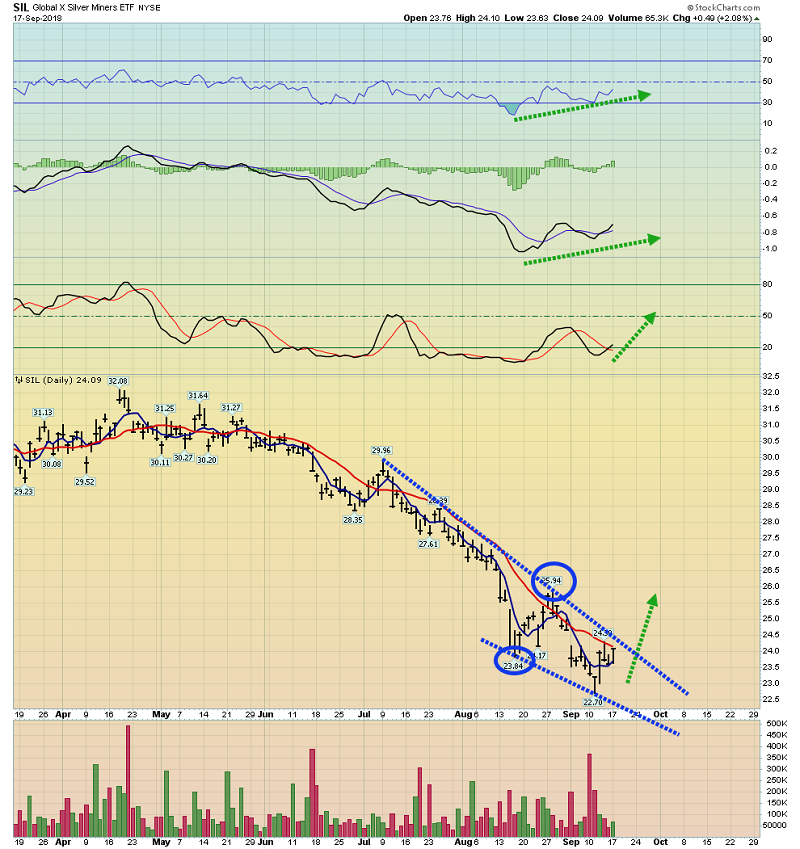The width and height of the screenshot is (800, 849).
Task: Click the Low 23.63 header value
Action: [x=526, y=18]
